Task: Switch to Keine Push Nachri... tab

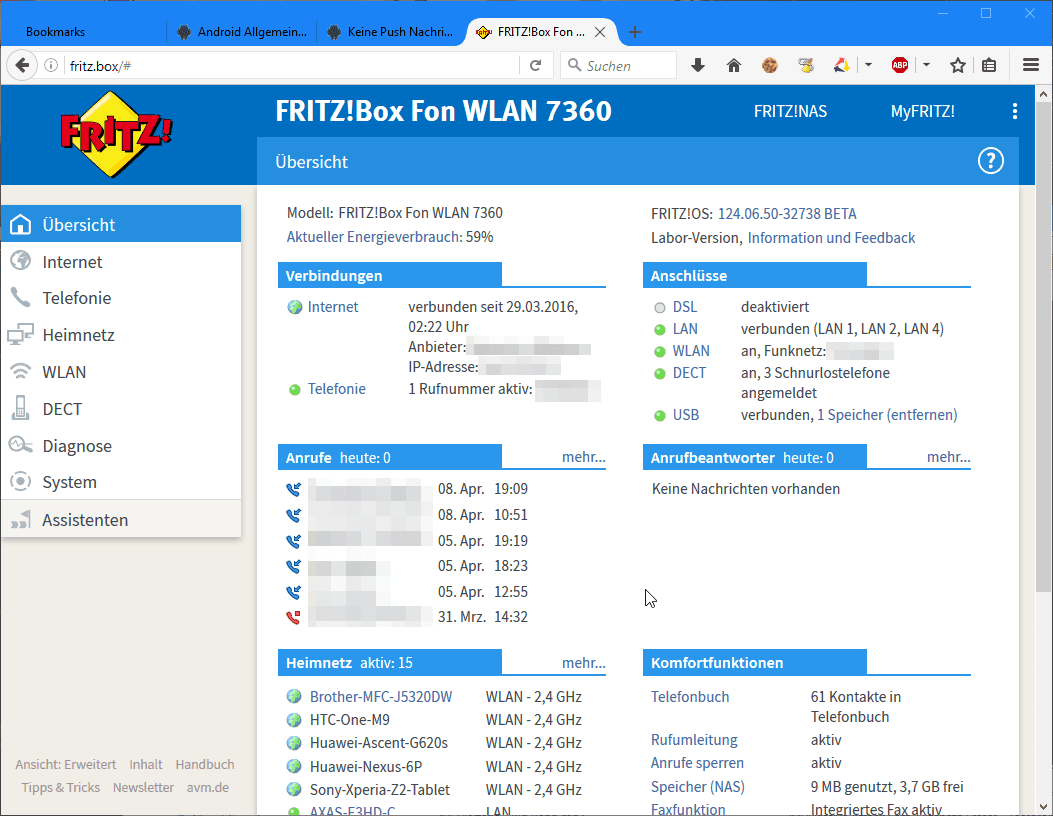Action: 391,32
